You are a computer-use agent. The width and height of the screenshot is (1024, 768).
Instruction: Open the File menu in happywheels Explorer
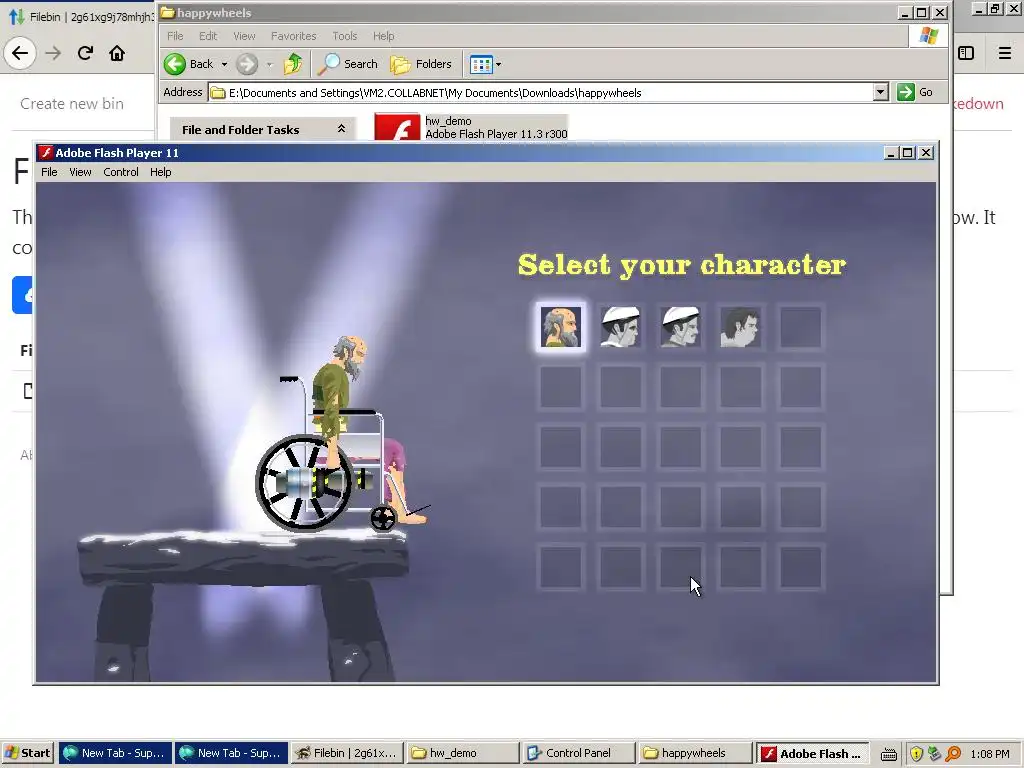pos(175,36)
